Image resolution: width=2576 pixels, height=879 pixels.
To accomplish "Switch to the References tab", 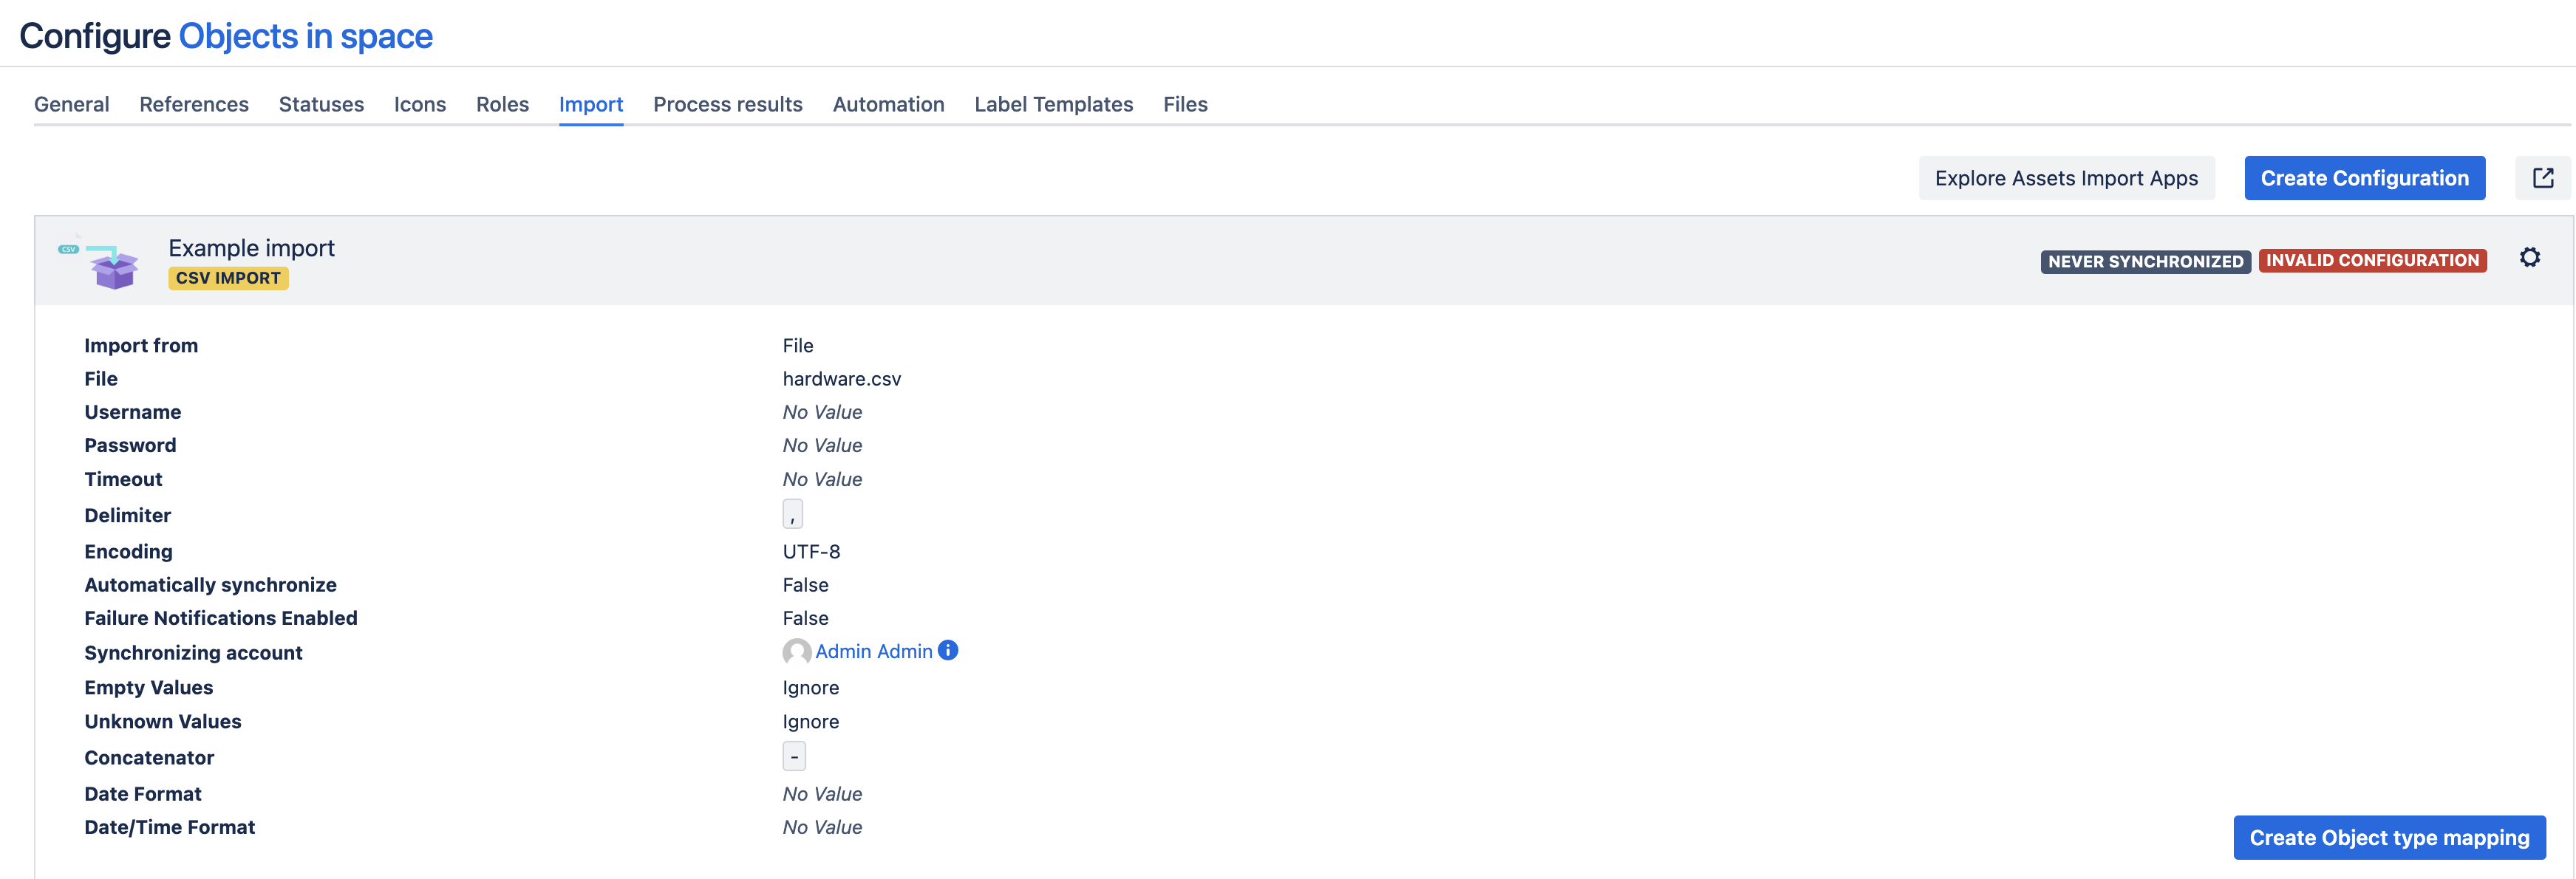I will [x=193, y=104].
